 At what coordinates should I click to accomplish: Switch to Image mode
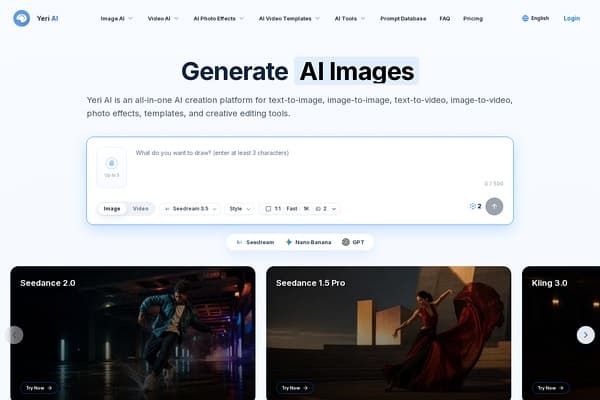[x=112, y=209]
